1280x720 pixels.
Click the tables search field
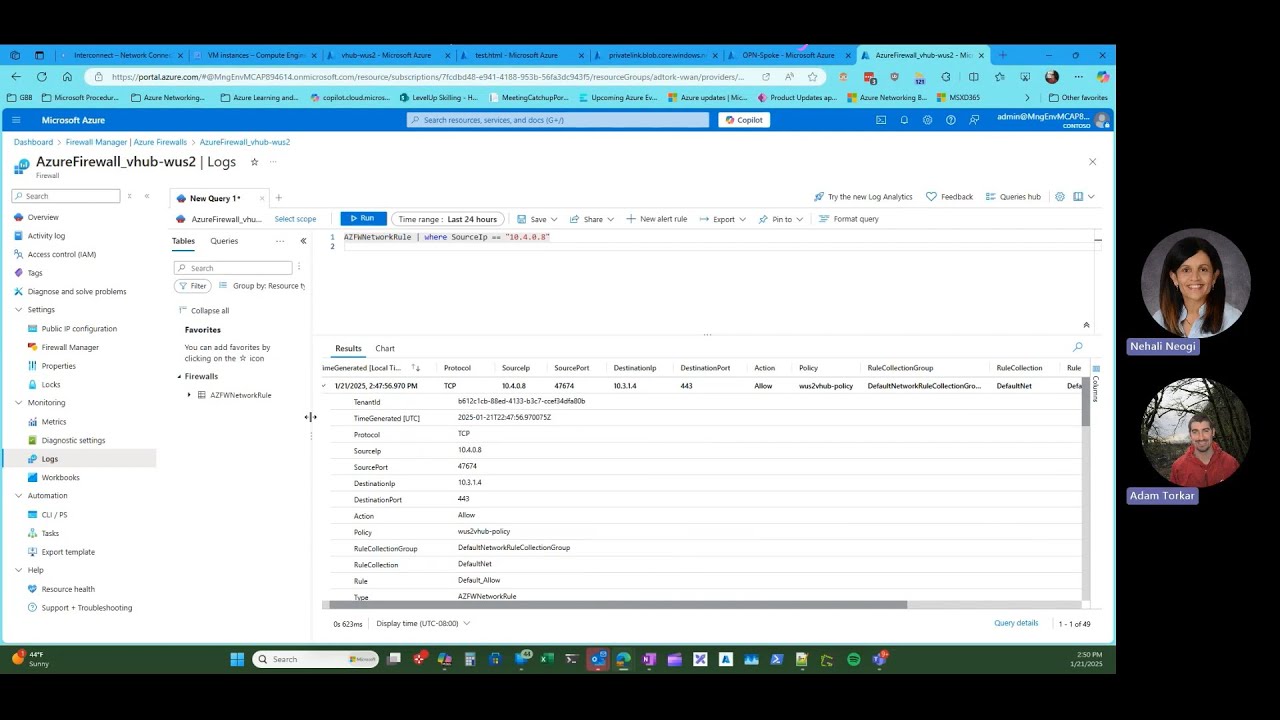click(x=233, y=268)
